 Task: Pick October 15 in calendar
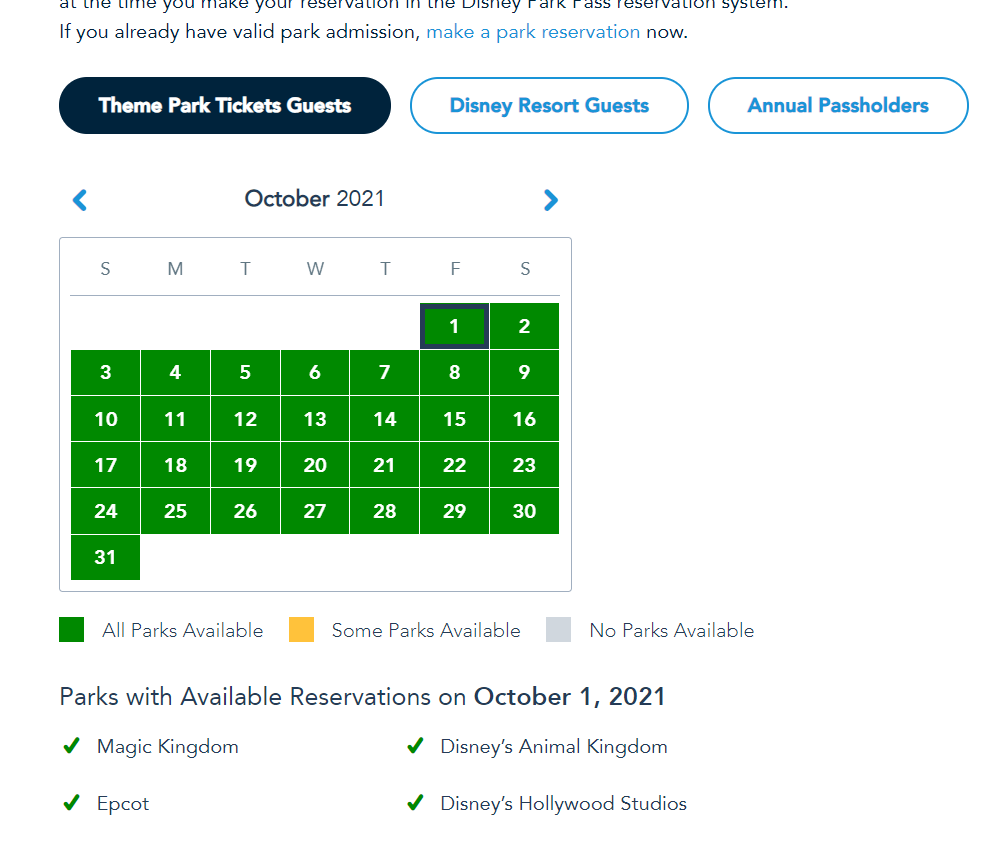pyautogui.click(x=454, y=419)
